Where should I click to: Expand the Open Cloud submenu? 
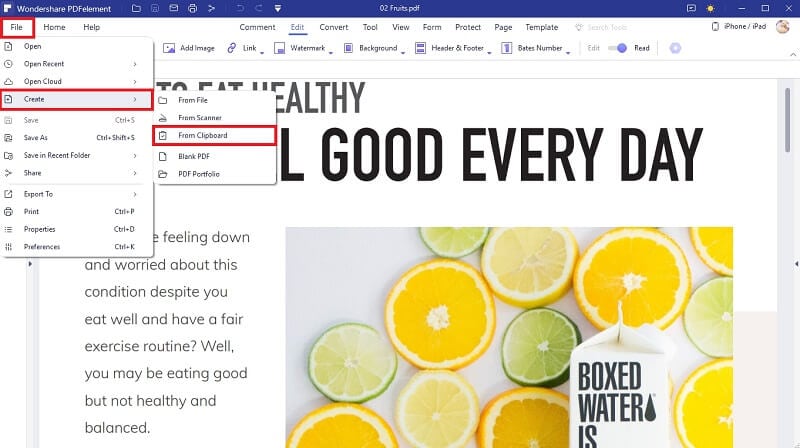(x=77, y=81)
